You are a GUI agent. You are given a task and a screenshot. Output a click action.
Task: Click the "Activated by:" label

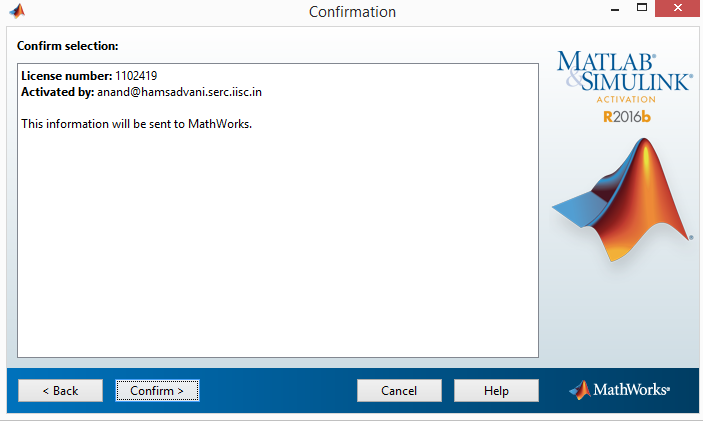(x=57, y=92)
